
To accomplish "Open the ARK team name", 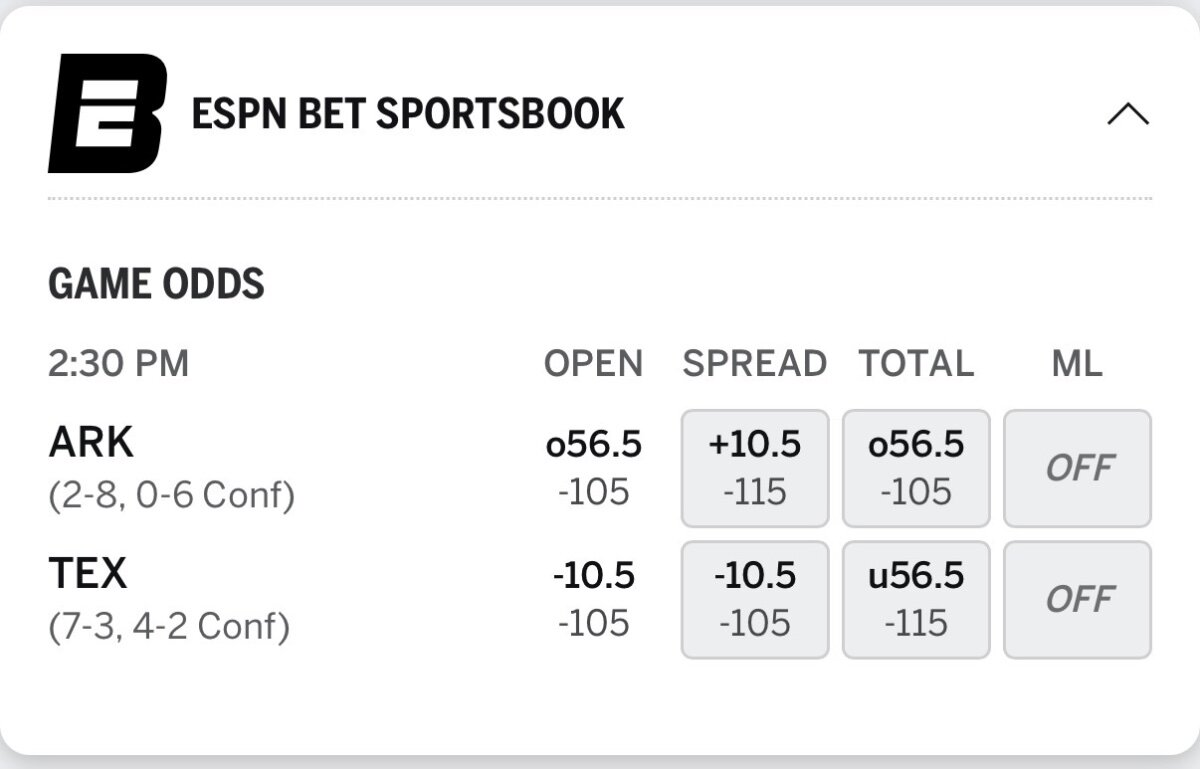I will pos(91,443).
